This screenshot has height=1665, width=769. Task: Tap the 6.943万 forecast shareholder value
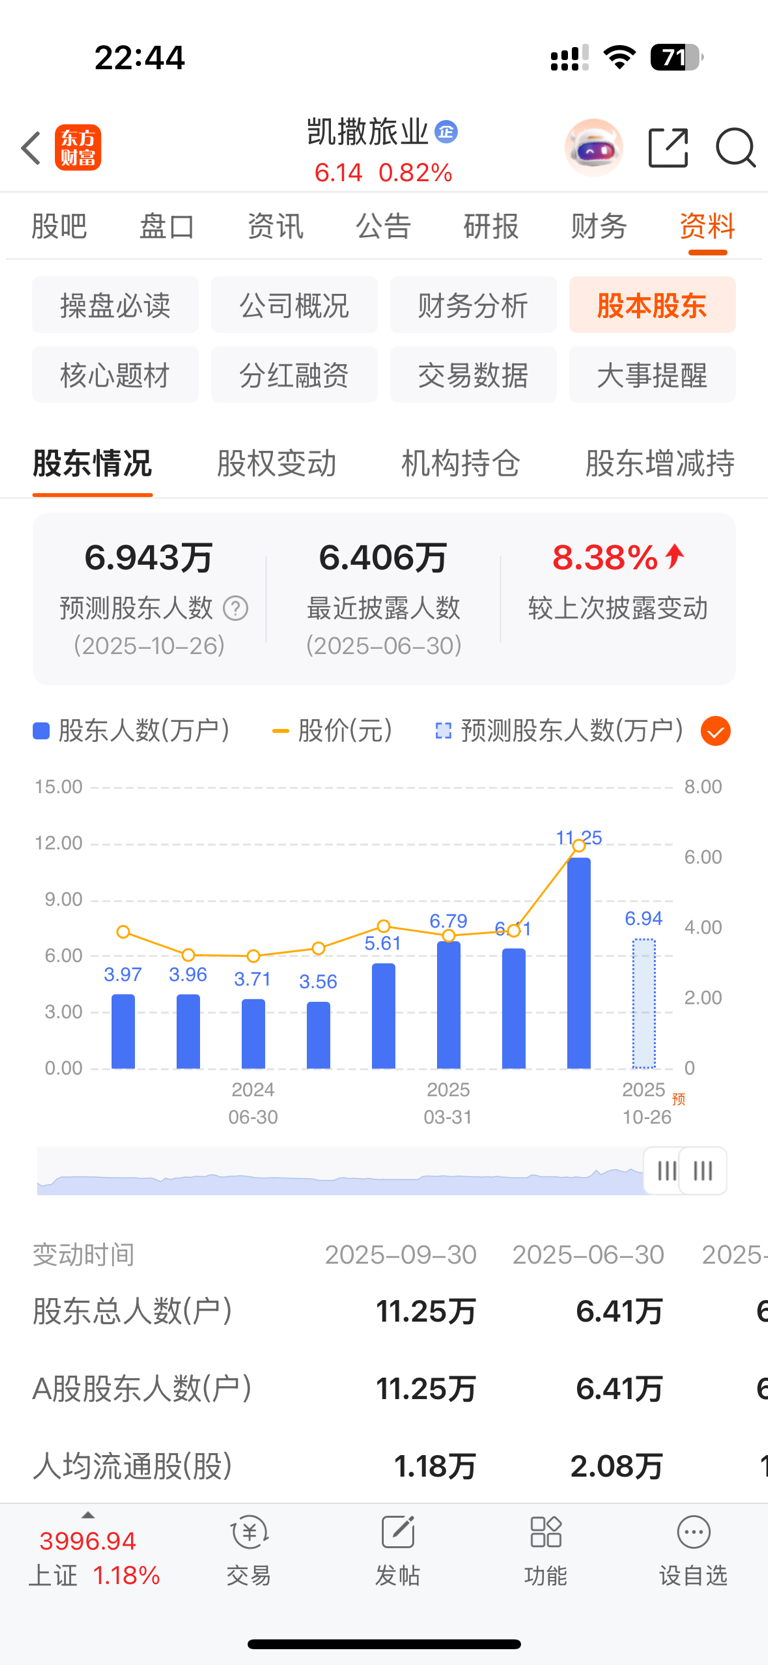[x=149, y=557]
